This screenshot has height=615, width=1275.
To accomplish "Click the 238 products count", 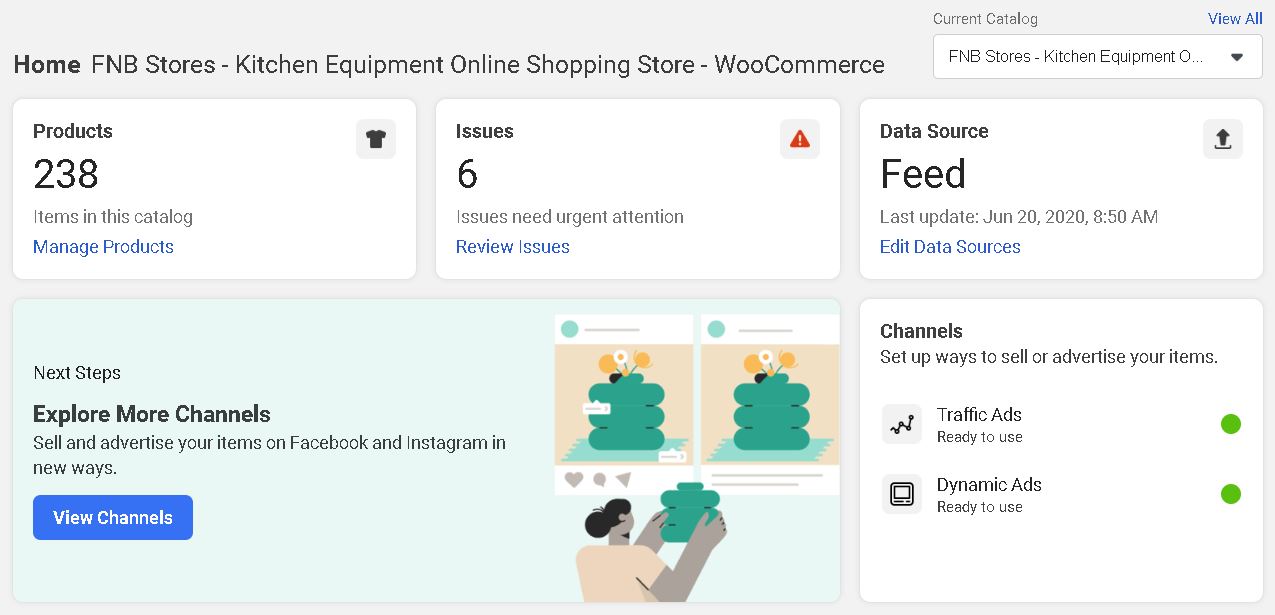I will 66,174.
